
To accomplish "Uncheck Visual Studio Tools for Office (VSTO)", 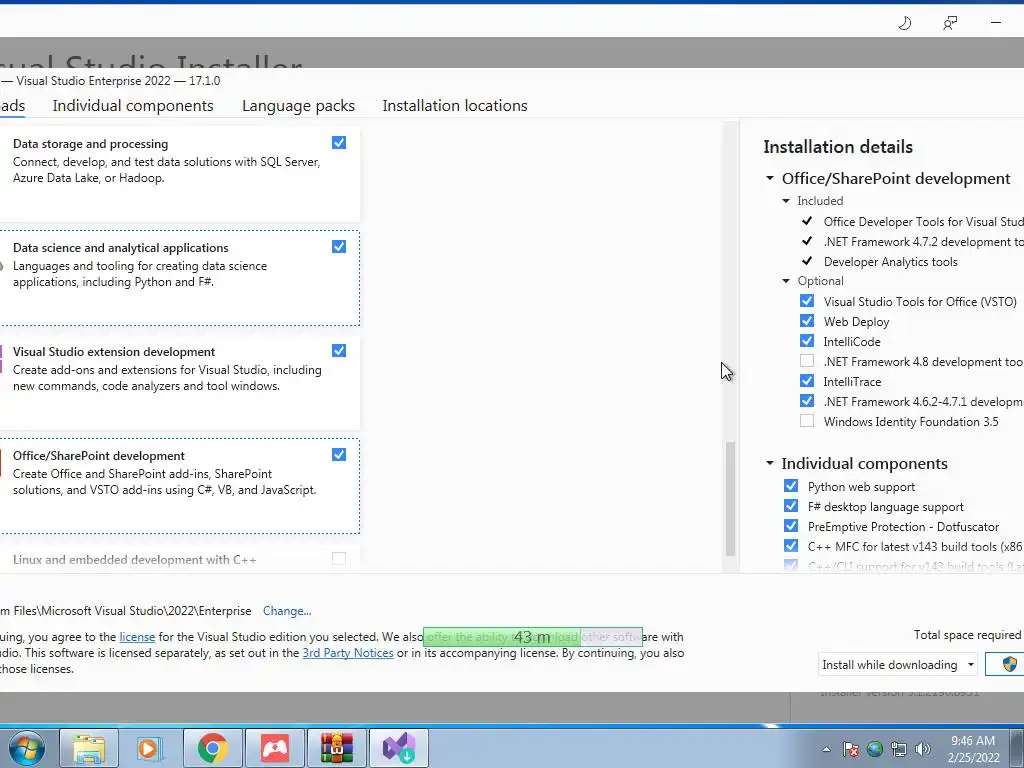I will click(x=807, y=301).
